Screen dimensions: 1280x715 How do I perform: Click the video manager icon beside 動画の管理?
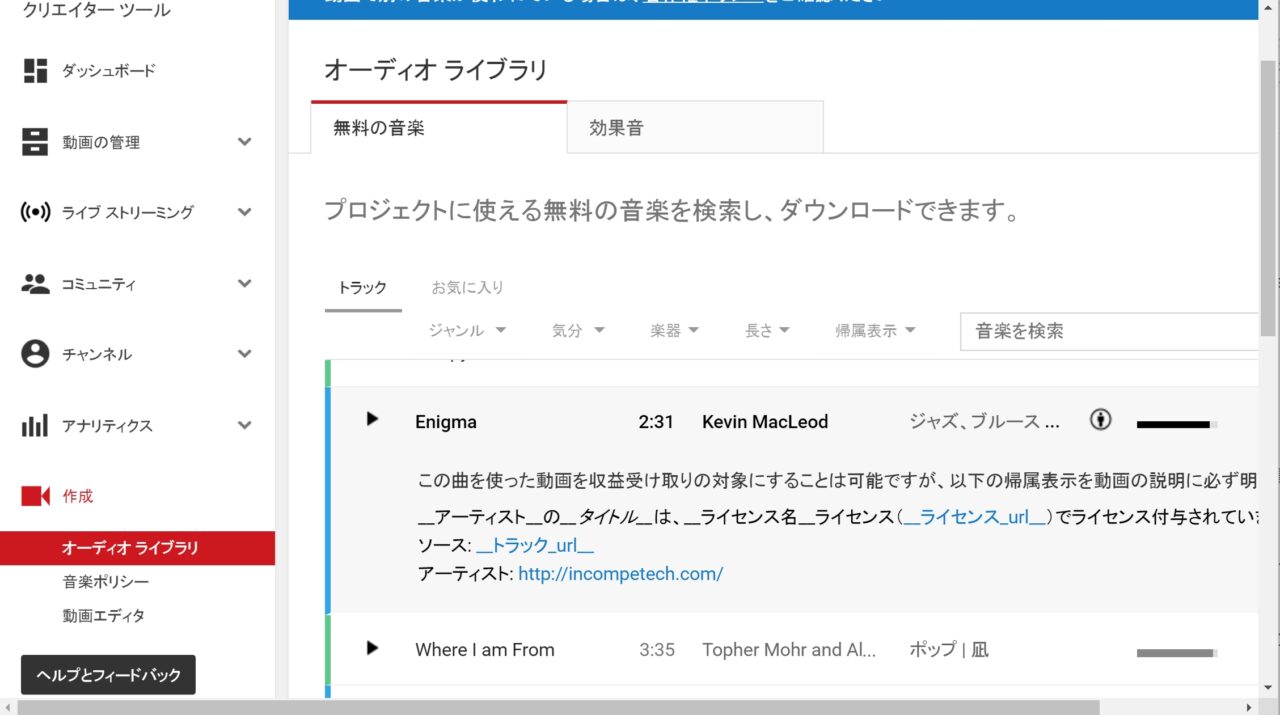tap(35, 142)
